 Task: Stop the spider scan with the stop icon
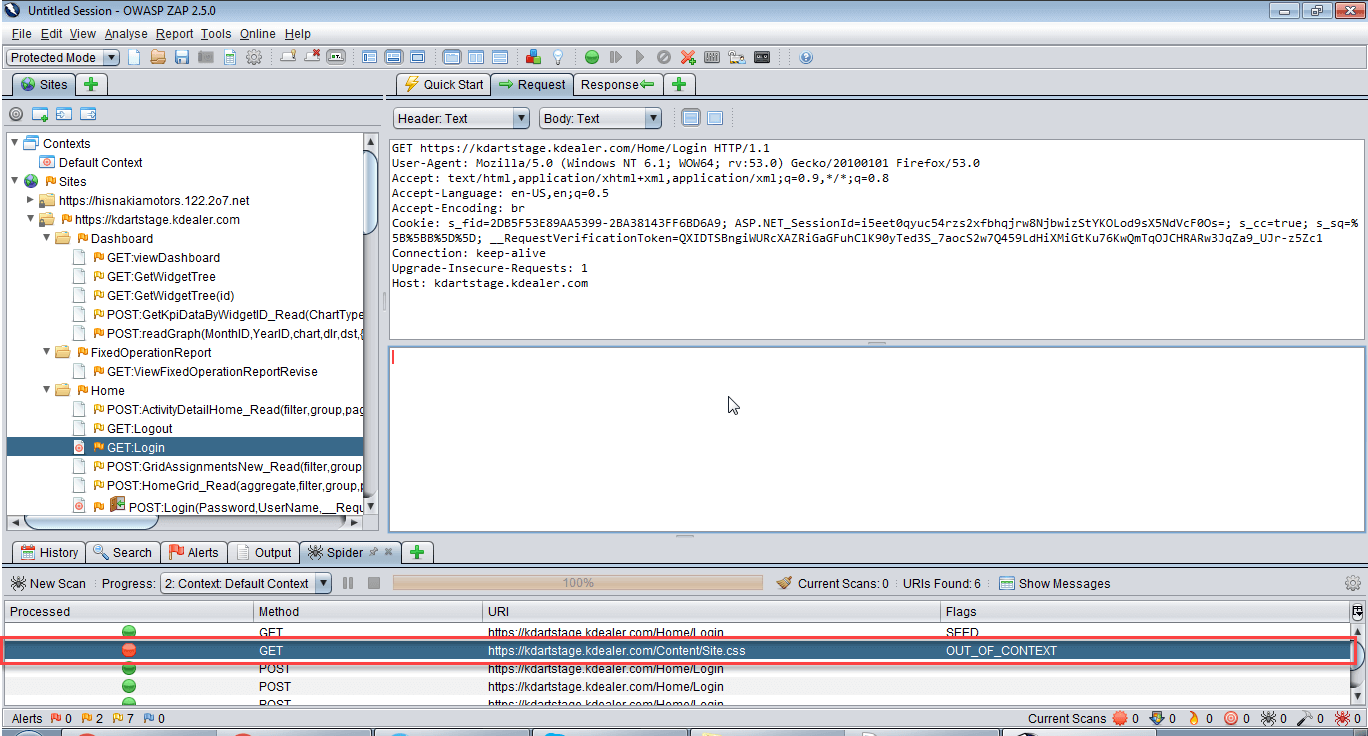point(374,583)
